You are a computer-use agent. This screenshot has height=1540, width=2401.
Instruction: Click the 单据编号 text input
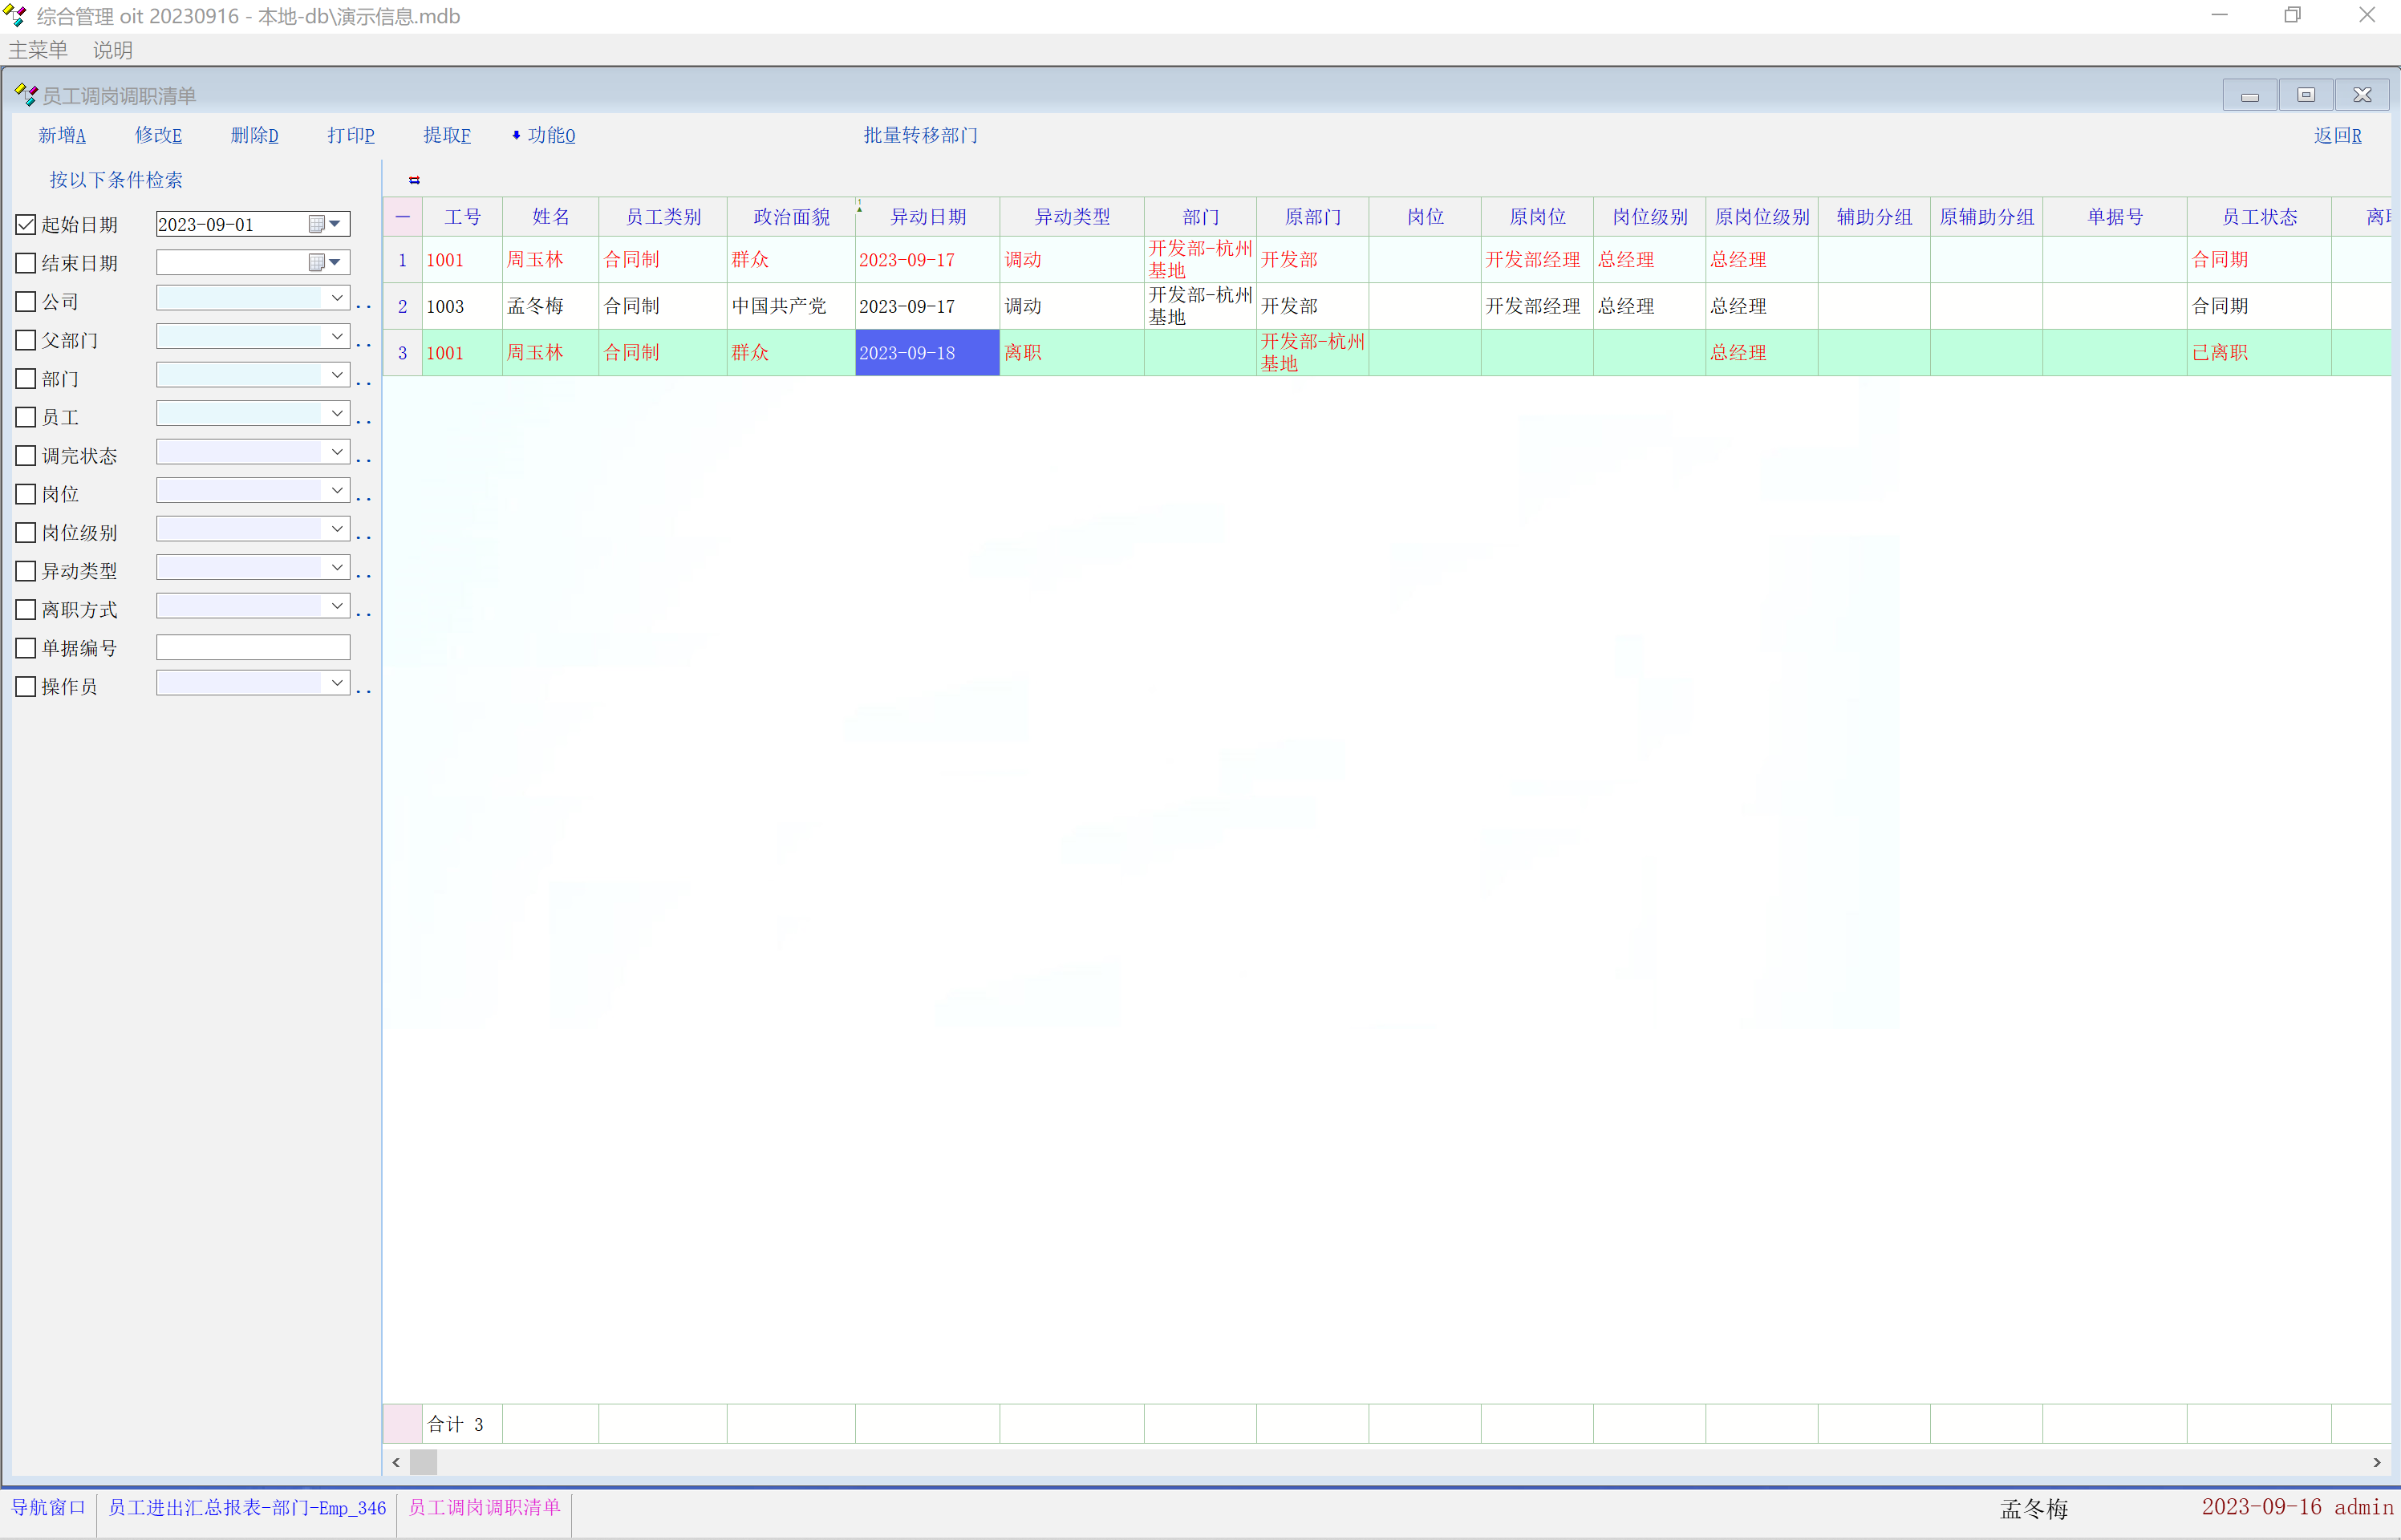253,647
